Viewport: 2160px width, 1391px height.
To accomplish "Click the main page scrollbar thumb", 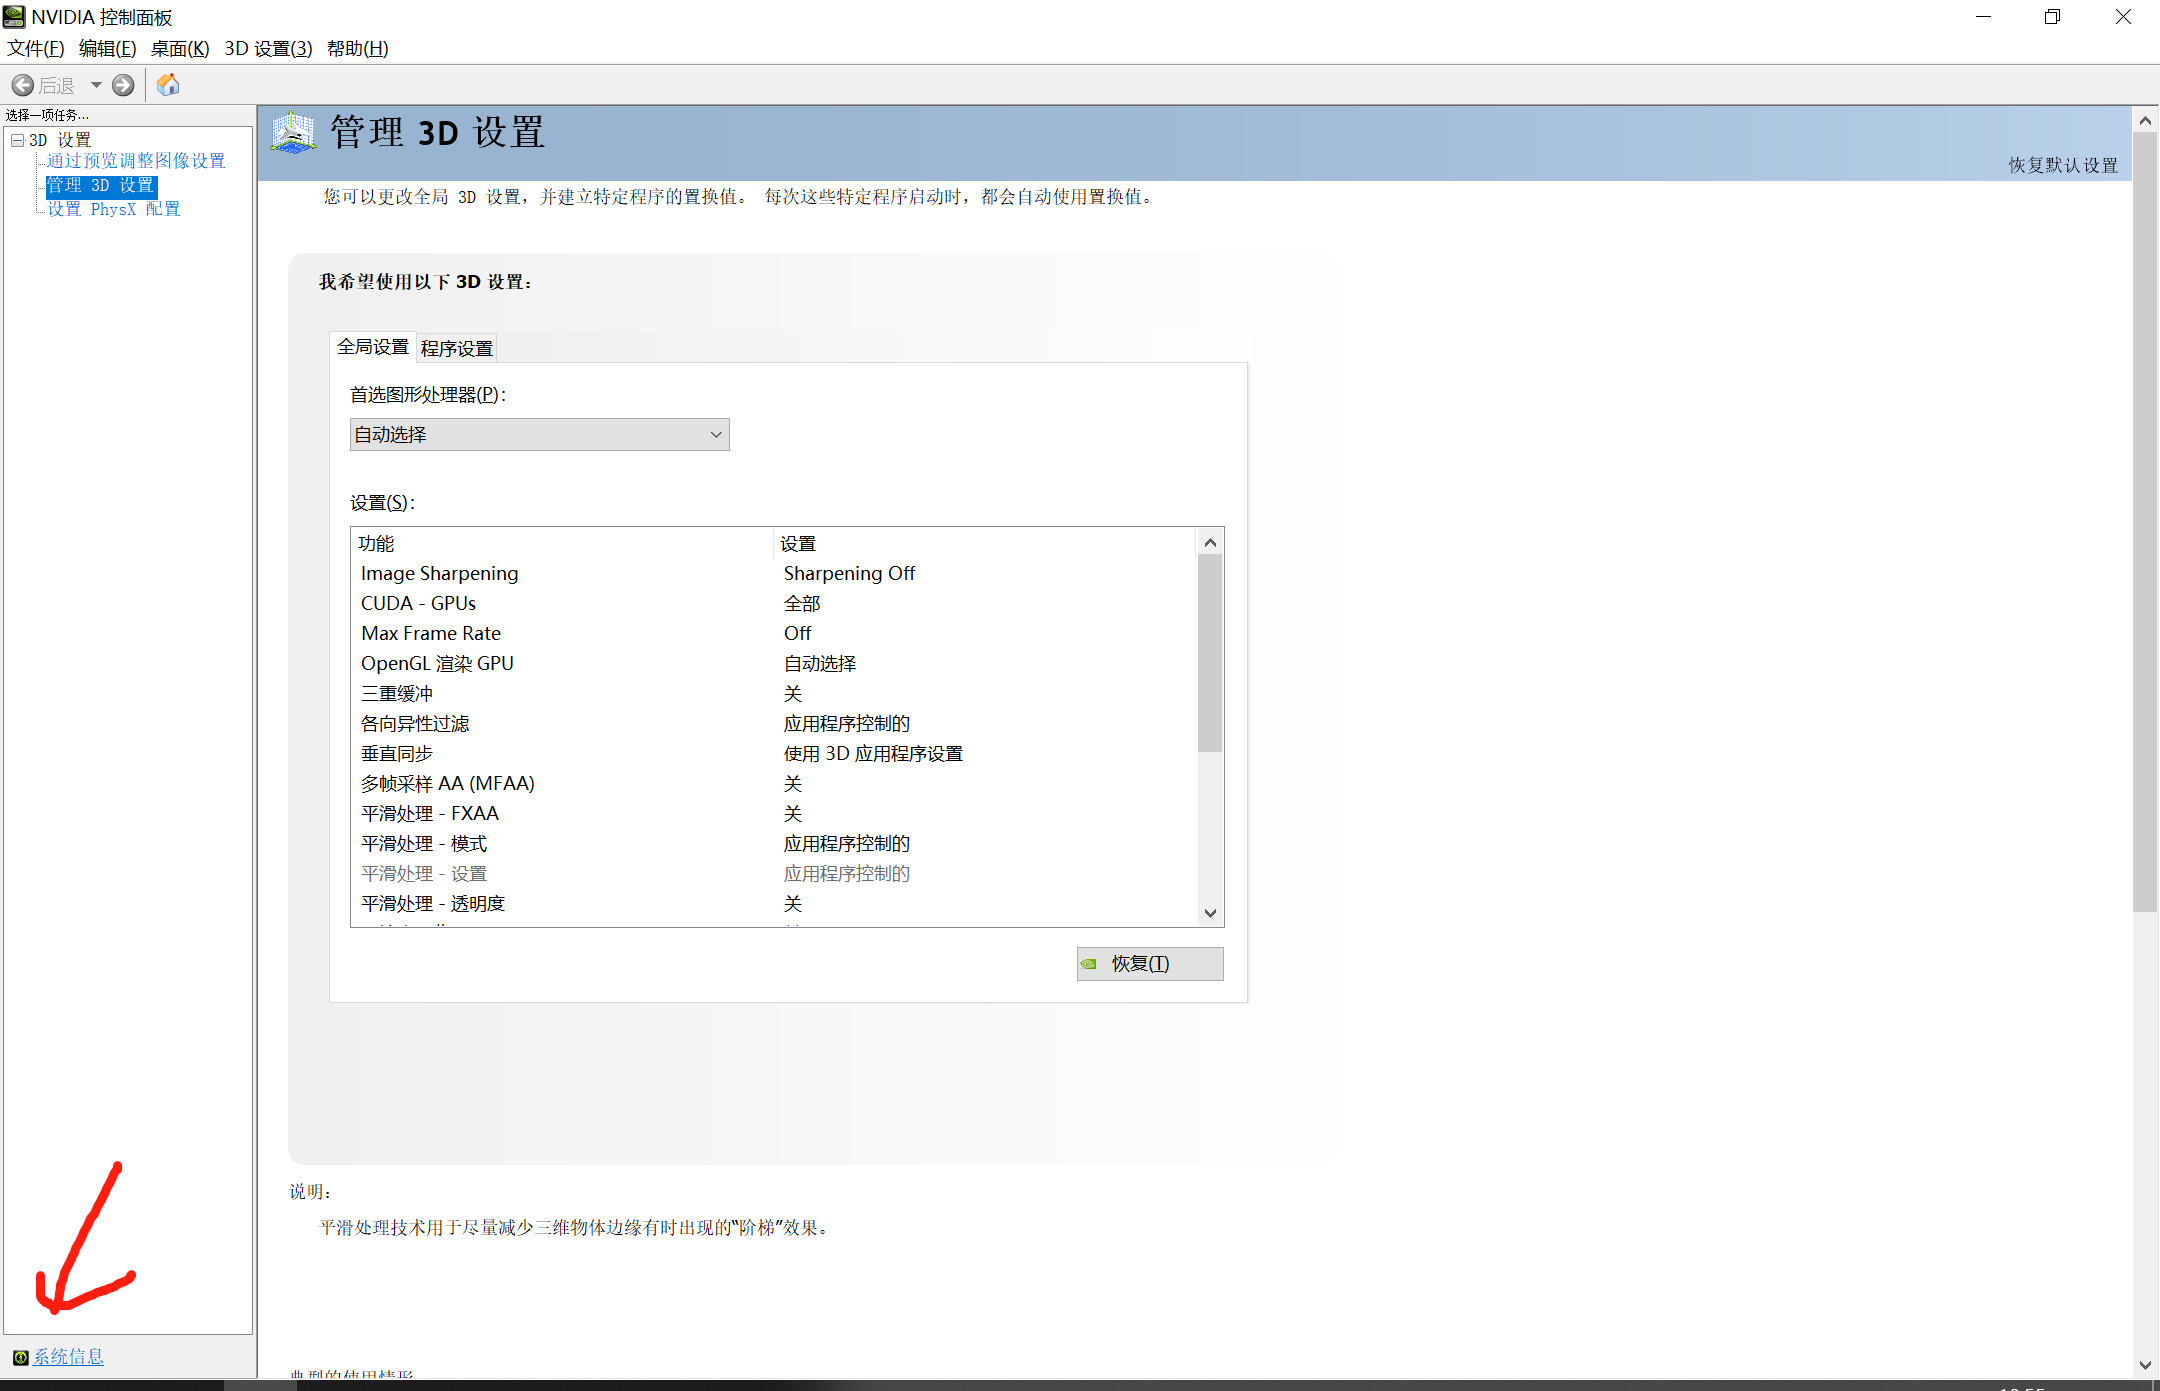I will point(2145,523).
